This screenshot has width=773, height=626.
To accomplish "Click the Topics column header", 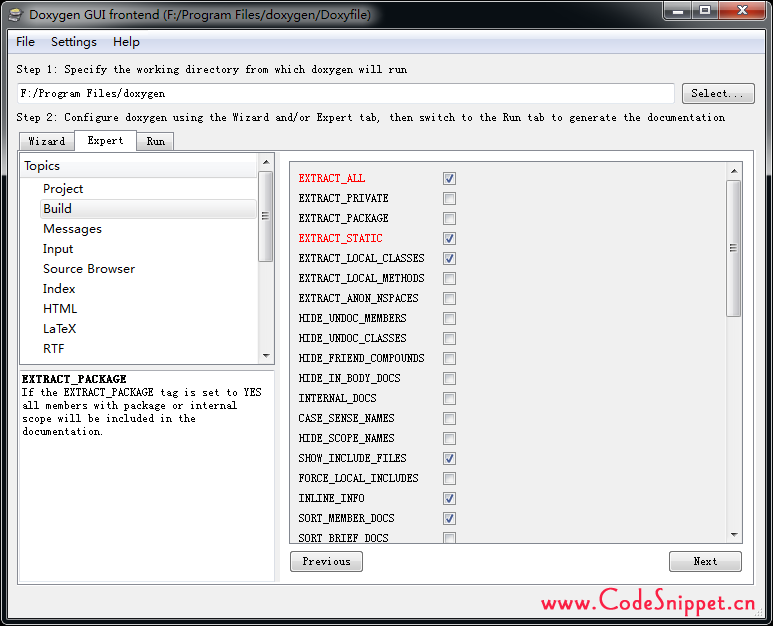I will coord(139,166).
